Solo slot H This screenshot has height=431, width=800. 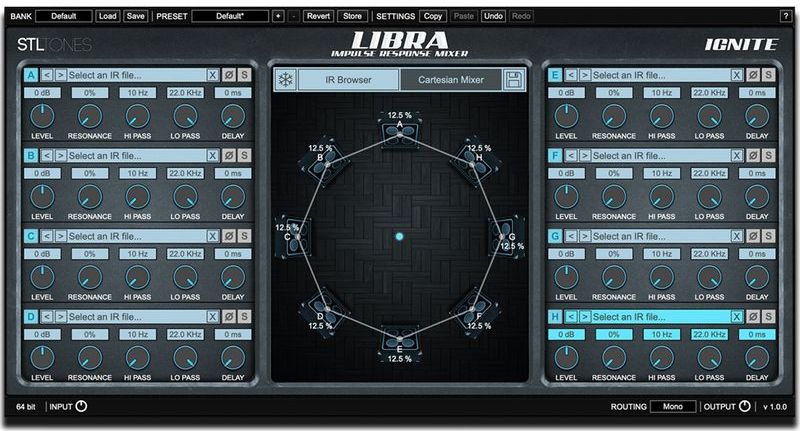(x=768, y=317)
